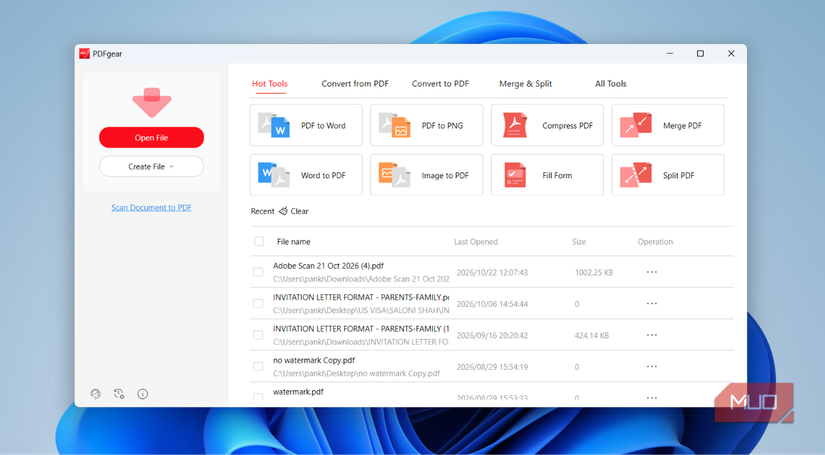
Task: Click the update settings icon in sidebar
Action: (x=119, y=393)
